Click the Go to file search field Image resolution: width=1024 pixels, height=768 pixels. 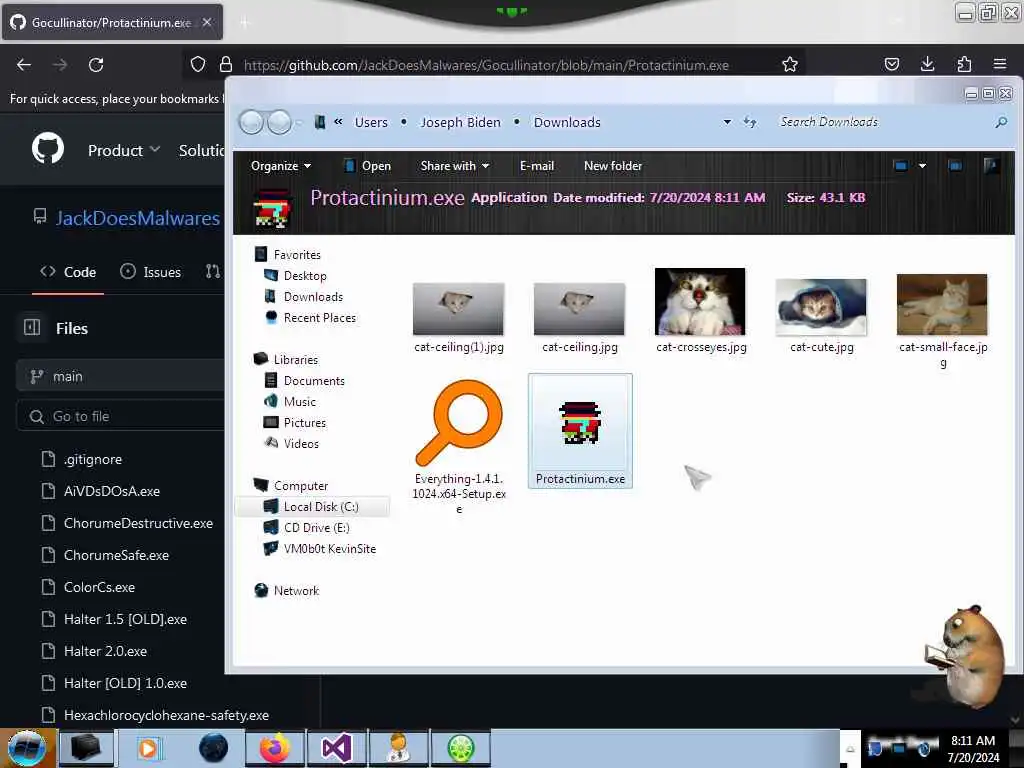(x=120, y=416)
